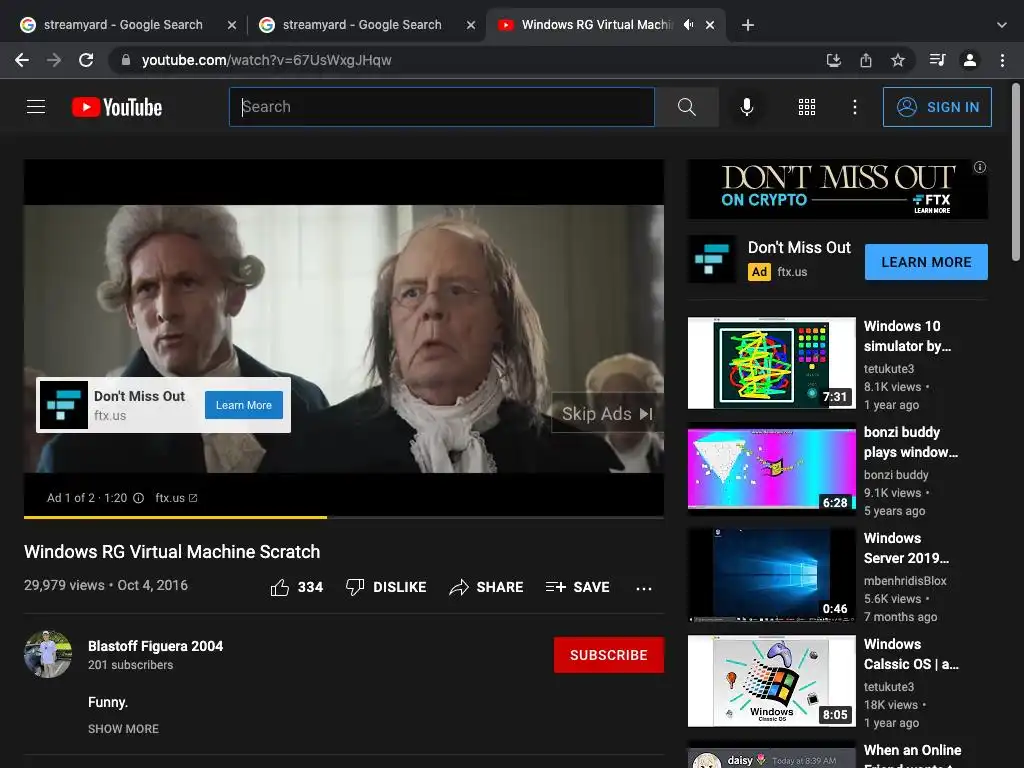
Task: Reload the current page
Action: click(86, 60)
